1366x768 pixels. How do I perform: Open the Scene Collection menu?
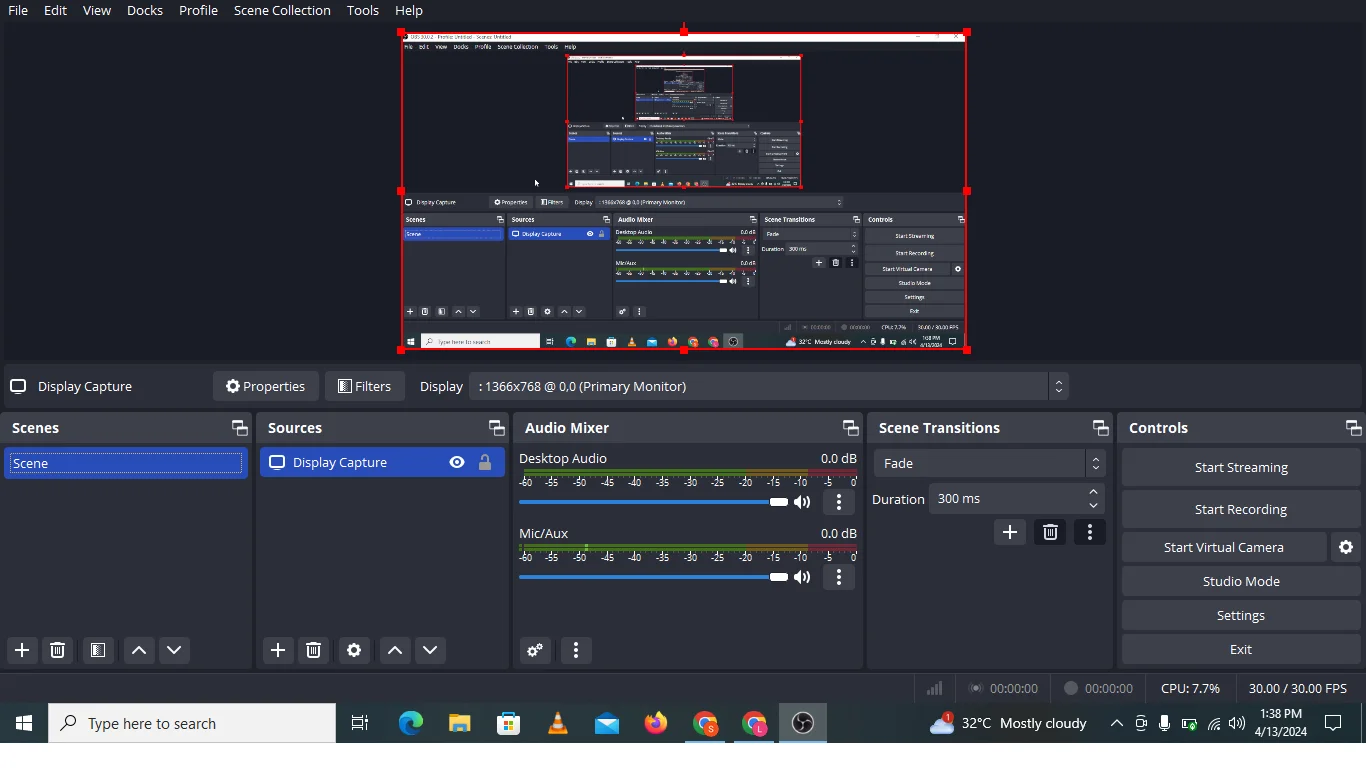tap(282, 11)
